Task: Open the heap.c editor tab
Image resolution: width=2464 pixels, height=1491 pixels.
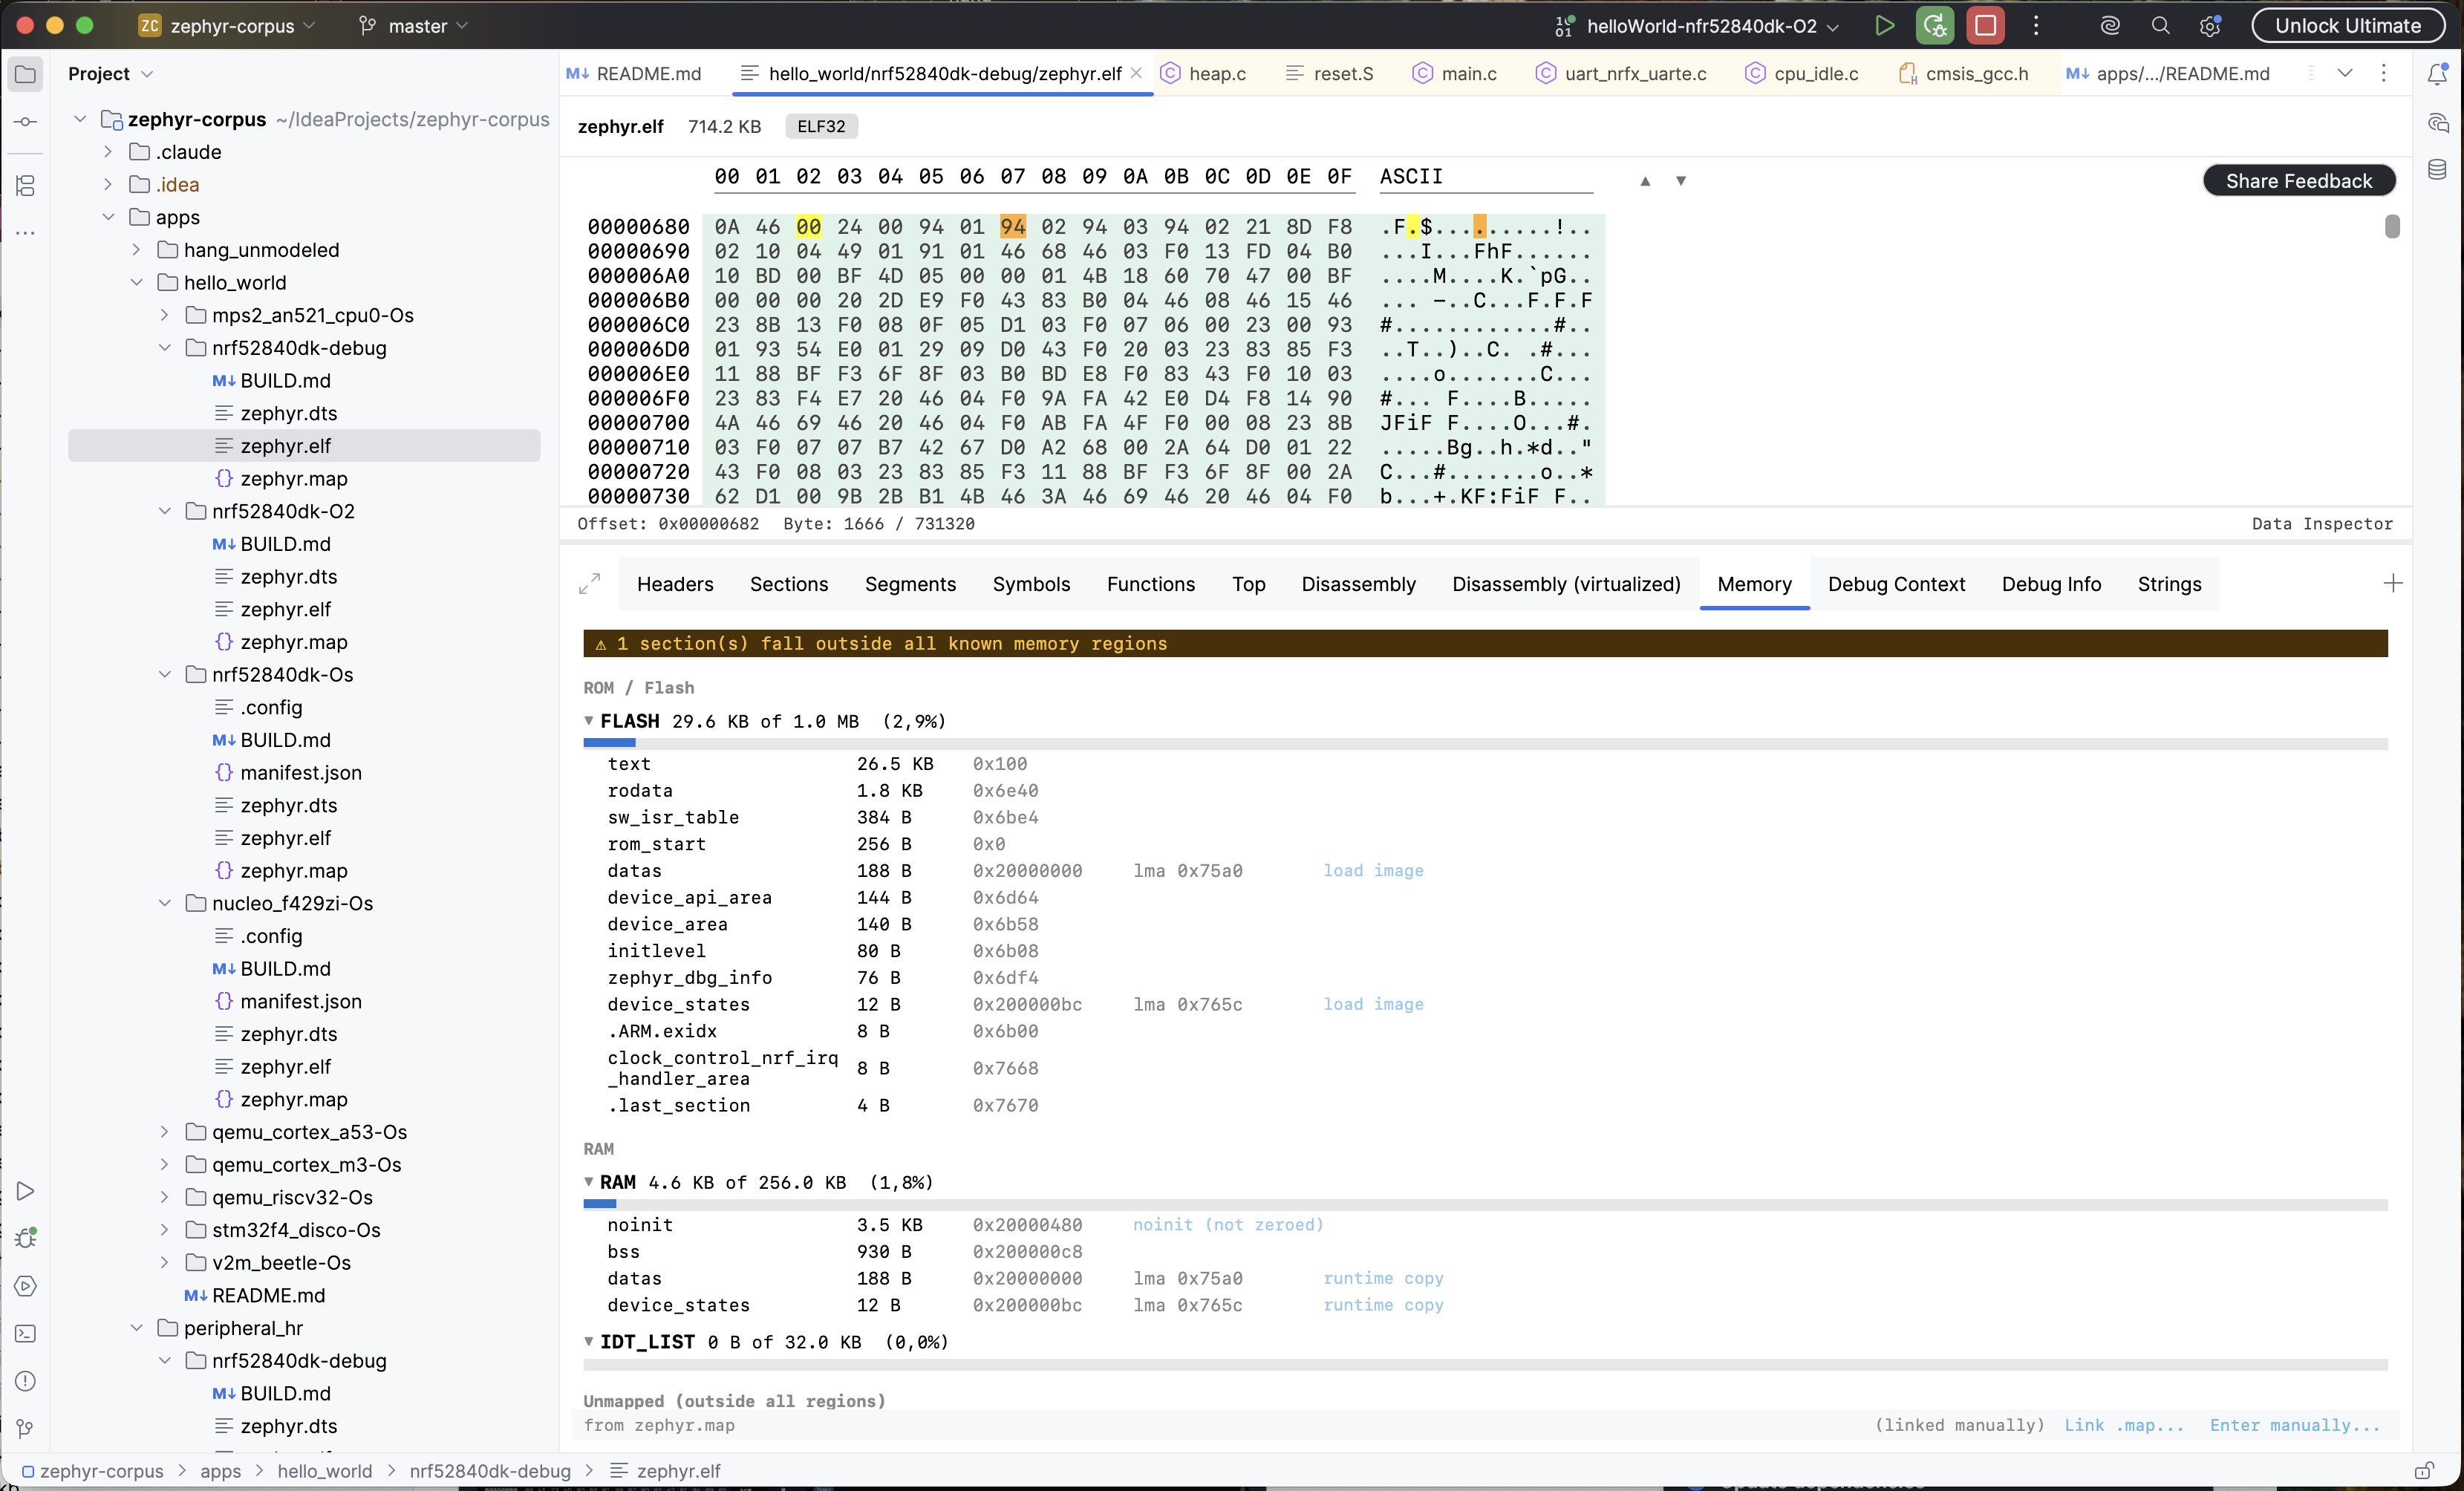Action: click(1203, 74)
